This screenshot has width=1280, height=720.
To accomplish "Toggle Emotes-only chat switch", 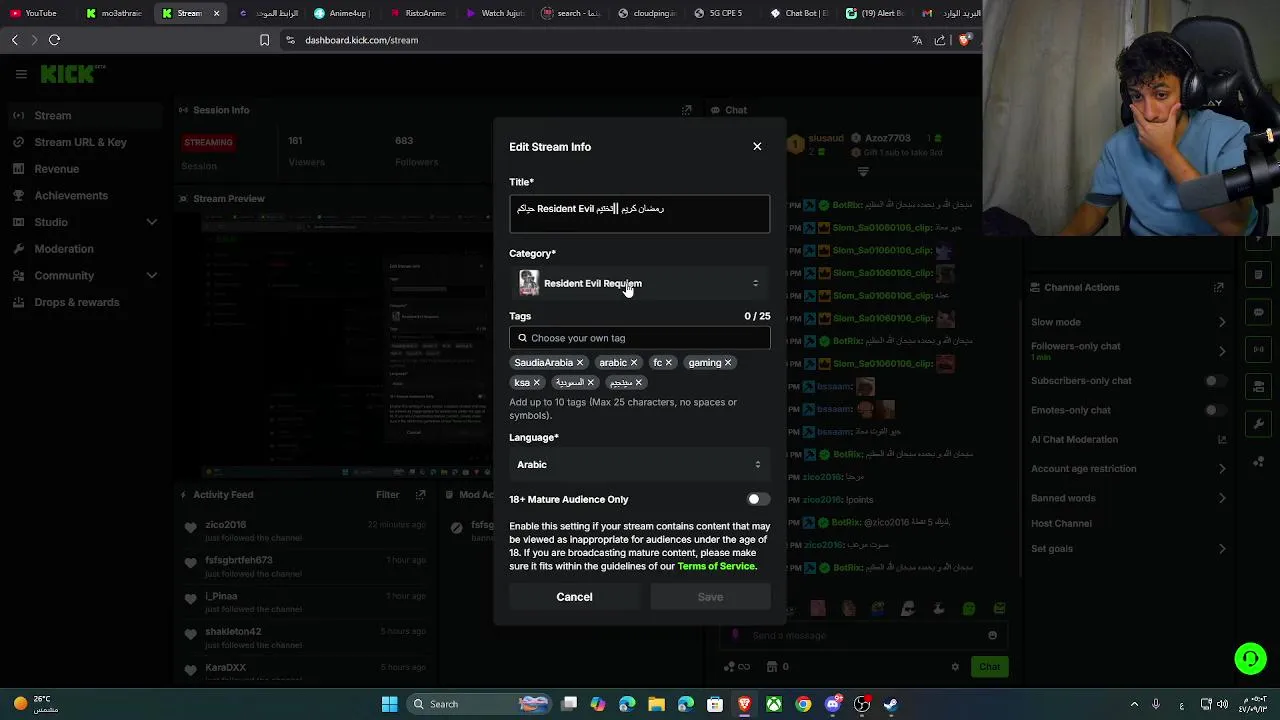I will [x=1215, y=410].
